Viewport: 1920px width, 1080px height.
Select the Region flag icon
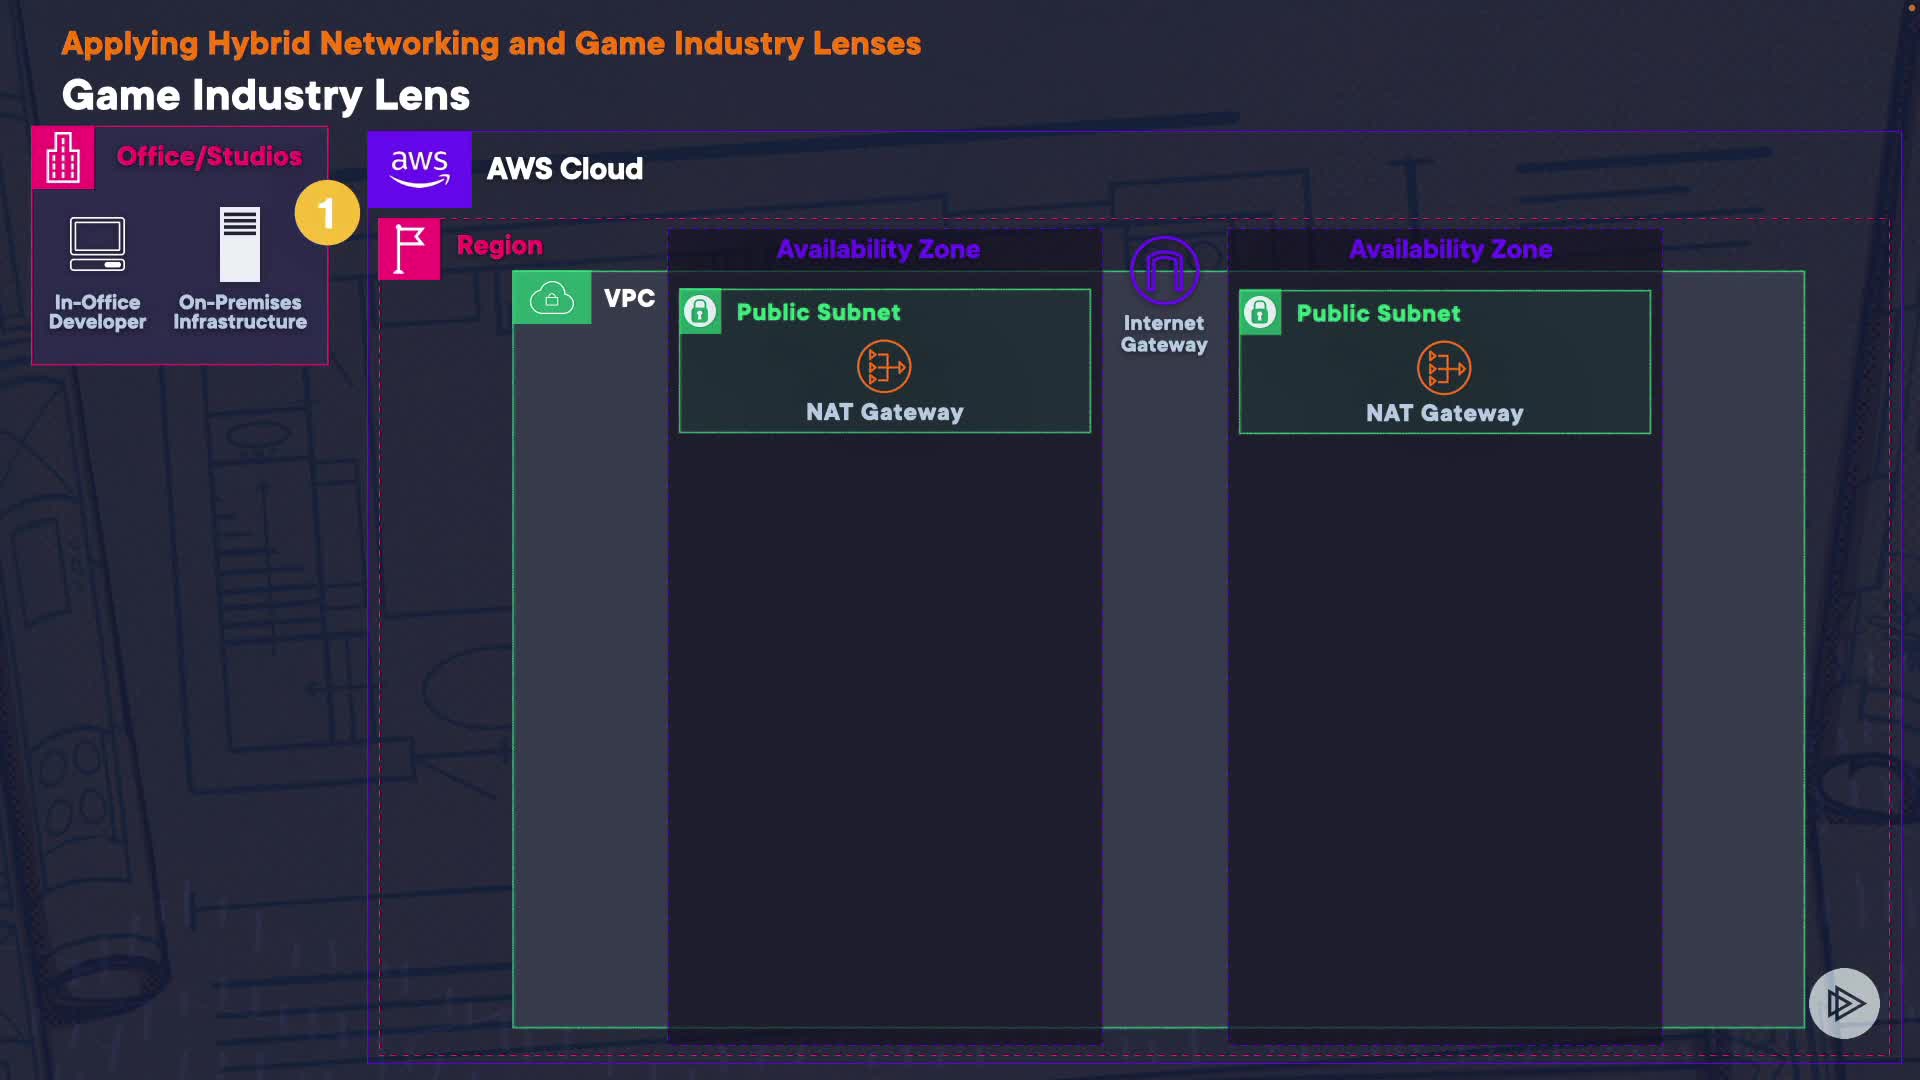pyautogui.click(x=409, y=249)
